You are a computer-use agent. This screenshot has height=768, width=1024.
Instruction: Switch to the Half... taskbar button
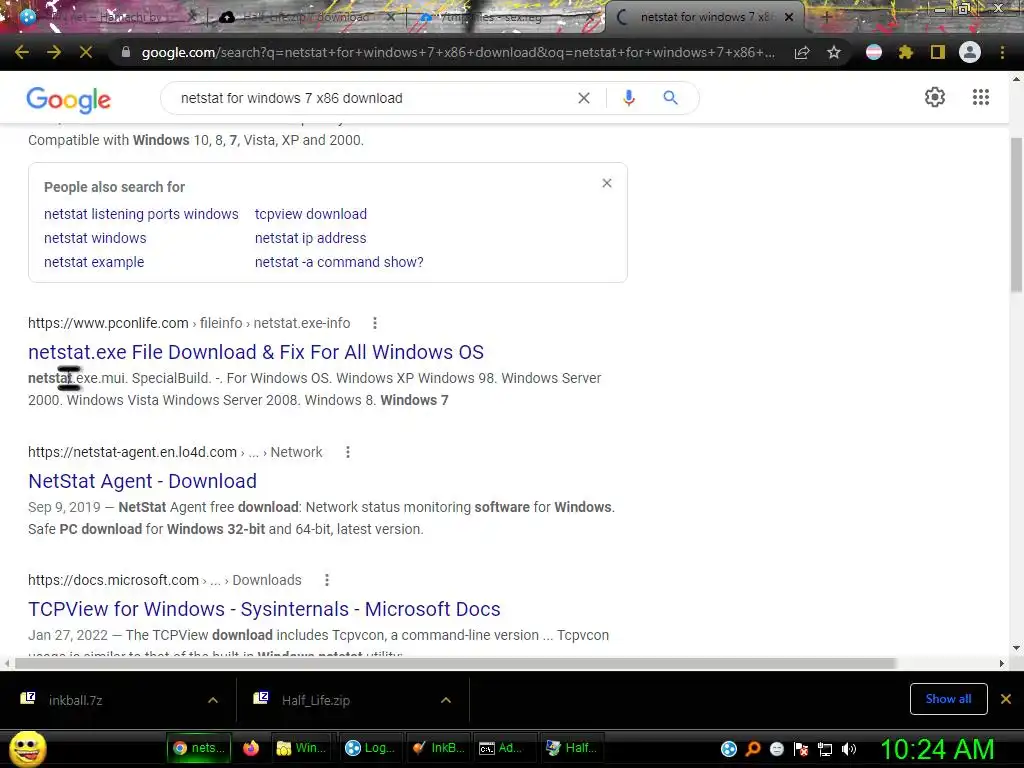click(x=571, y=748)
